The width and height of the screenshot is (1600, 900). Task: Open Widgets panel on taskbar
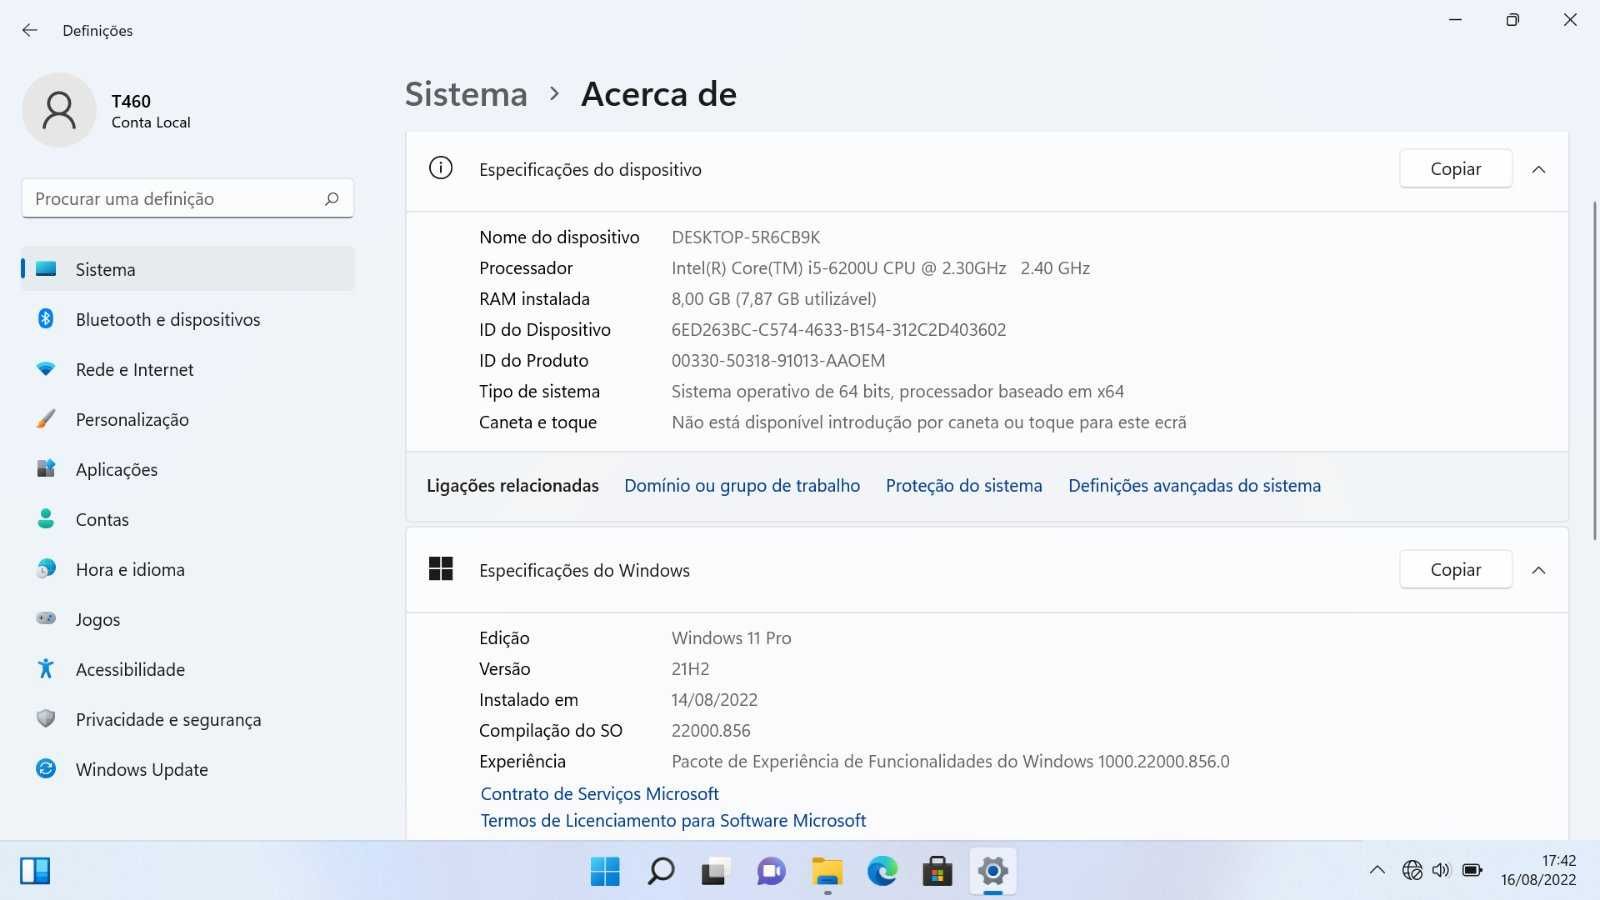tap(35, 871)
